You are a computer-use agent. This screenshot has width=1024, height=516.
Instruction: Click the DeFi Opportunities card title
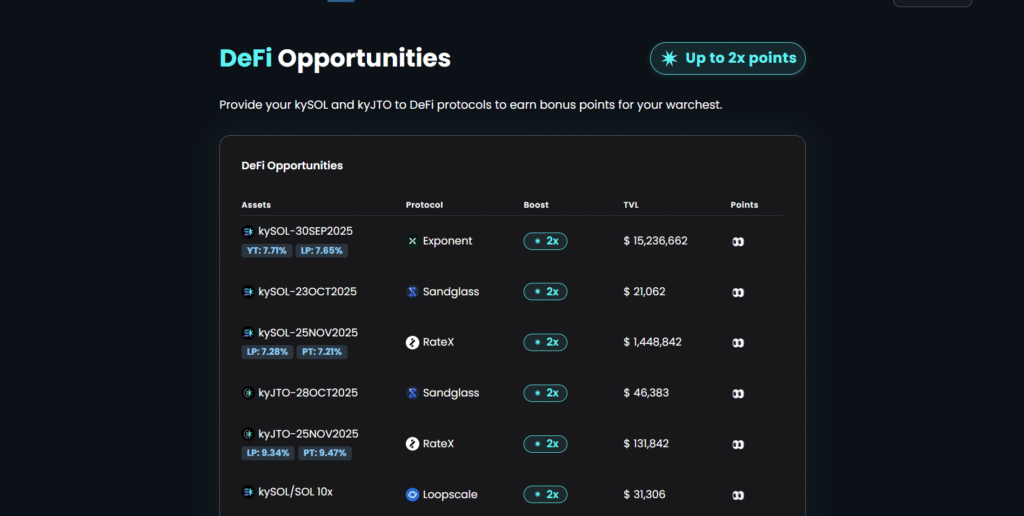(x=292, y=166)
